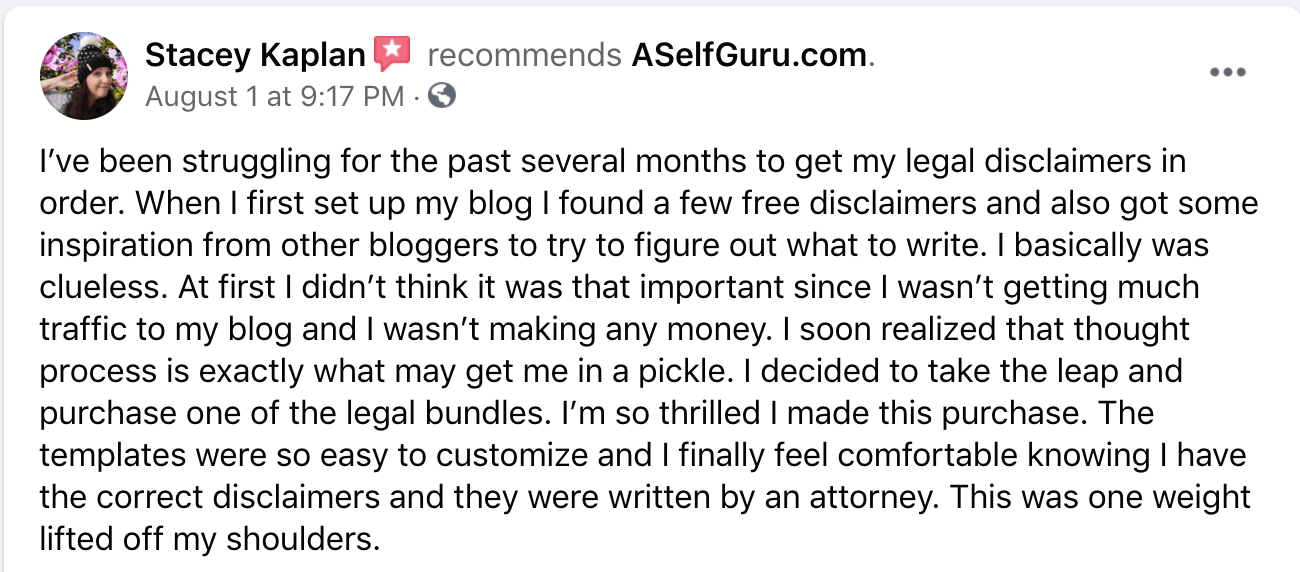Click the word "recommends" in the header
The image size is (1300, 572).
click(524, 55)
